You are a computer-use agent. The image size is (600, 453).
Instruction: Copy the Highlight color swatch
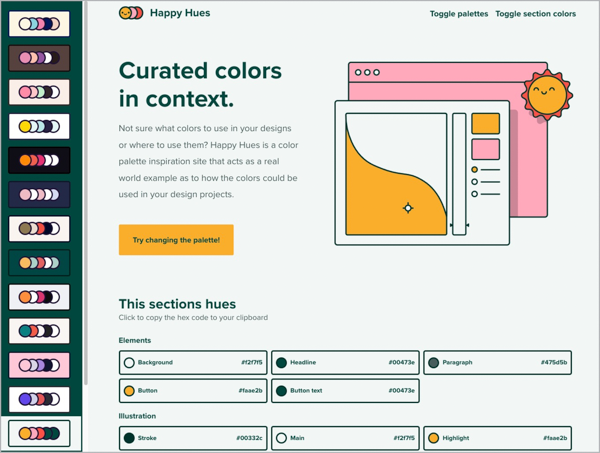498,438
